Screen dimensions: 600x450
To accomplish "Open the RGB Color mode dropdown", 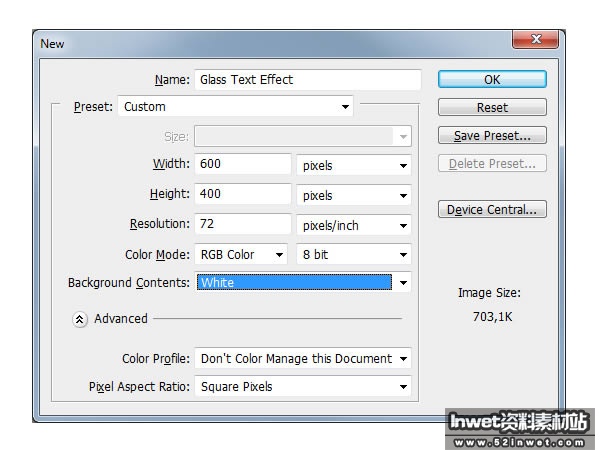I will coord(241,255).
